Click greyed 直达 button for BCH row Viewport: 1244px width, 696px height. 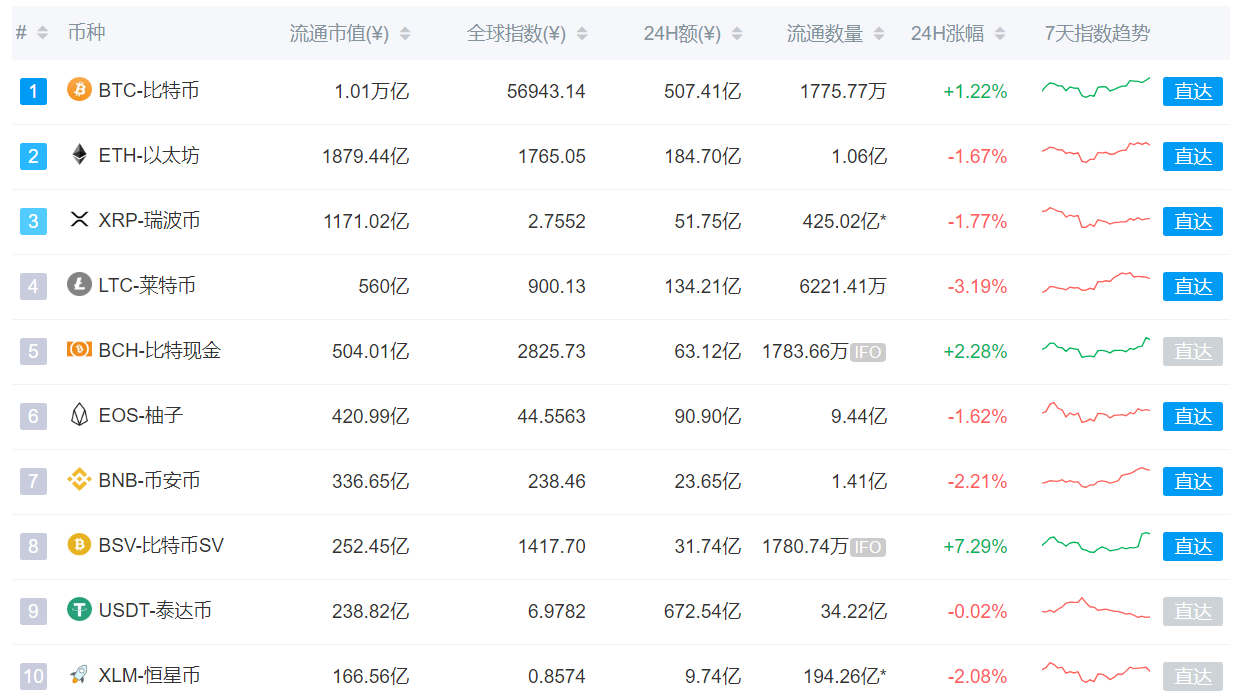click(x=1193, y=352)
